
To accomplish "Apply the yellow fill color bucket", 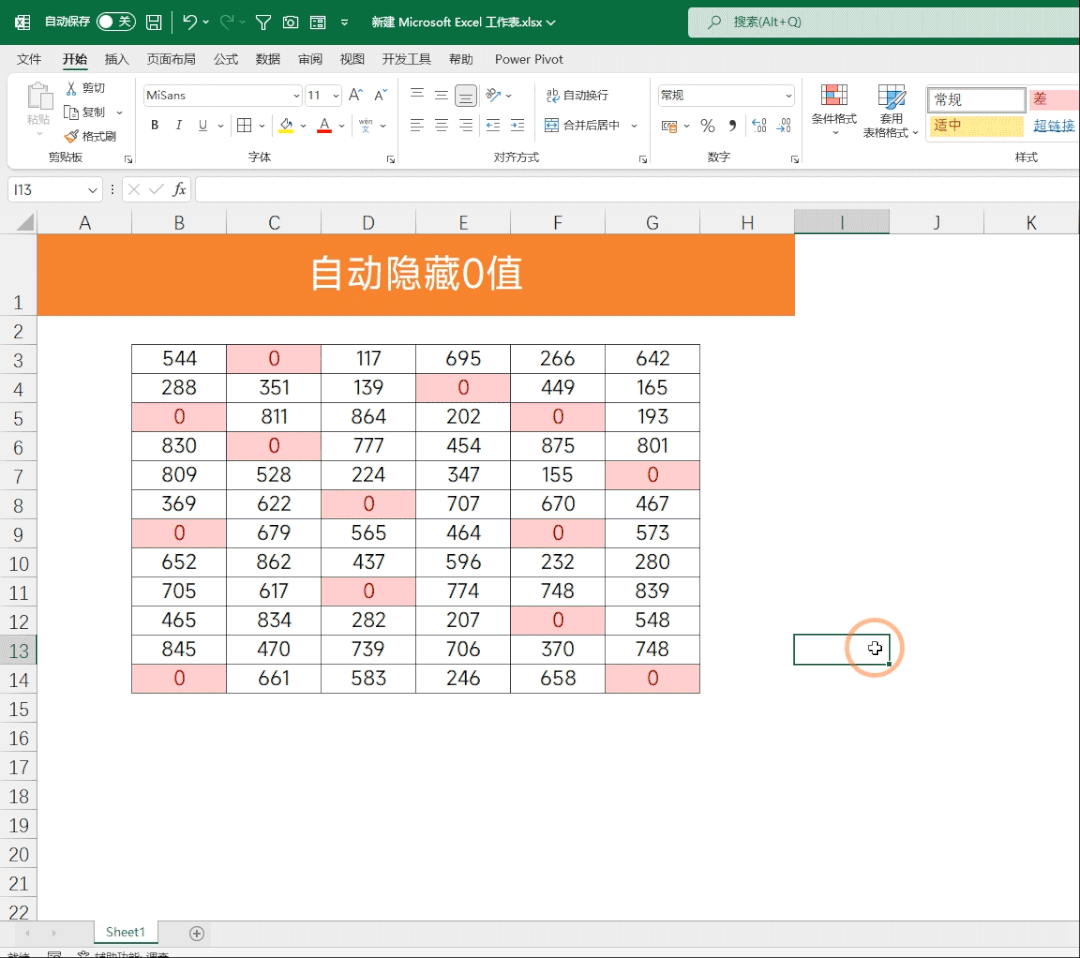I will tap(286, 125).
